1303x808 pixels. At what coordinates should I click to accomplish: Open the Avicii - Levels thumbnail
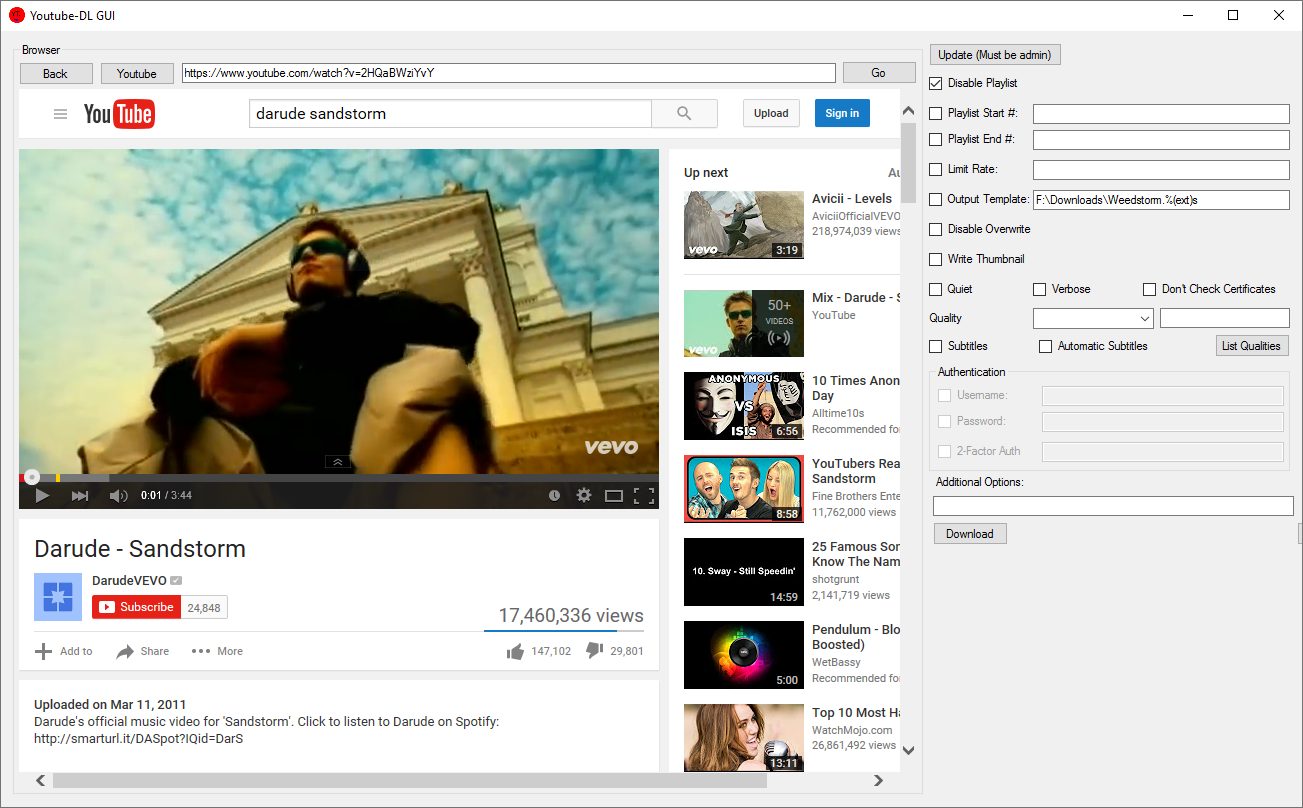point(744,225)
